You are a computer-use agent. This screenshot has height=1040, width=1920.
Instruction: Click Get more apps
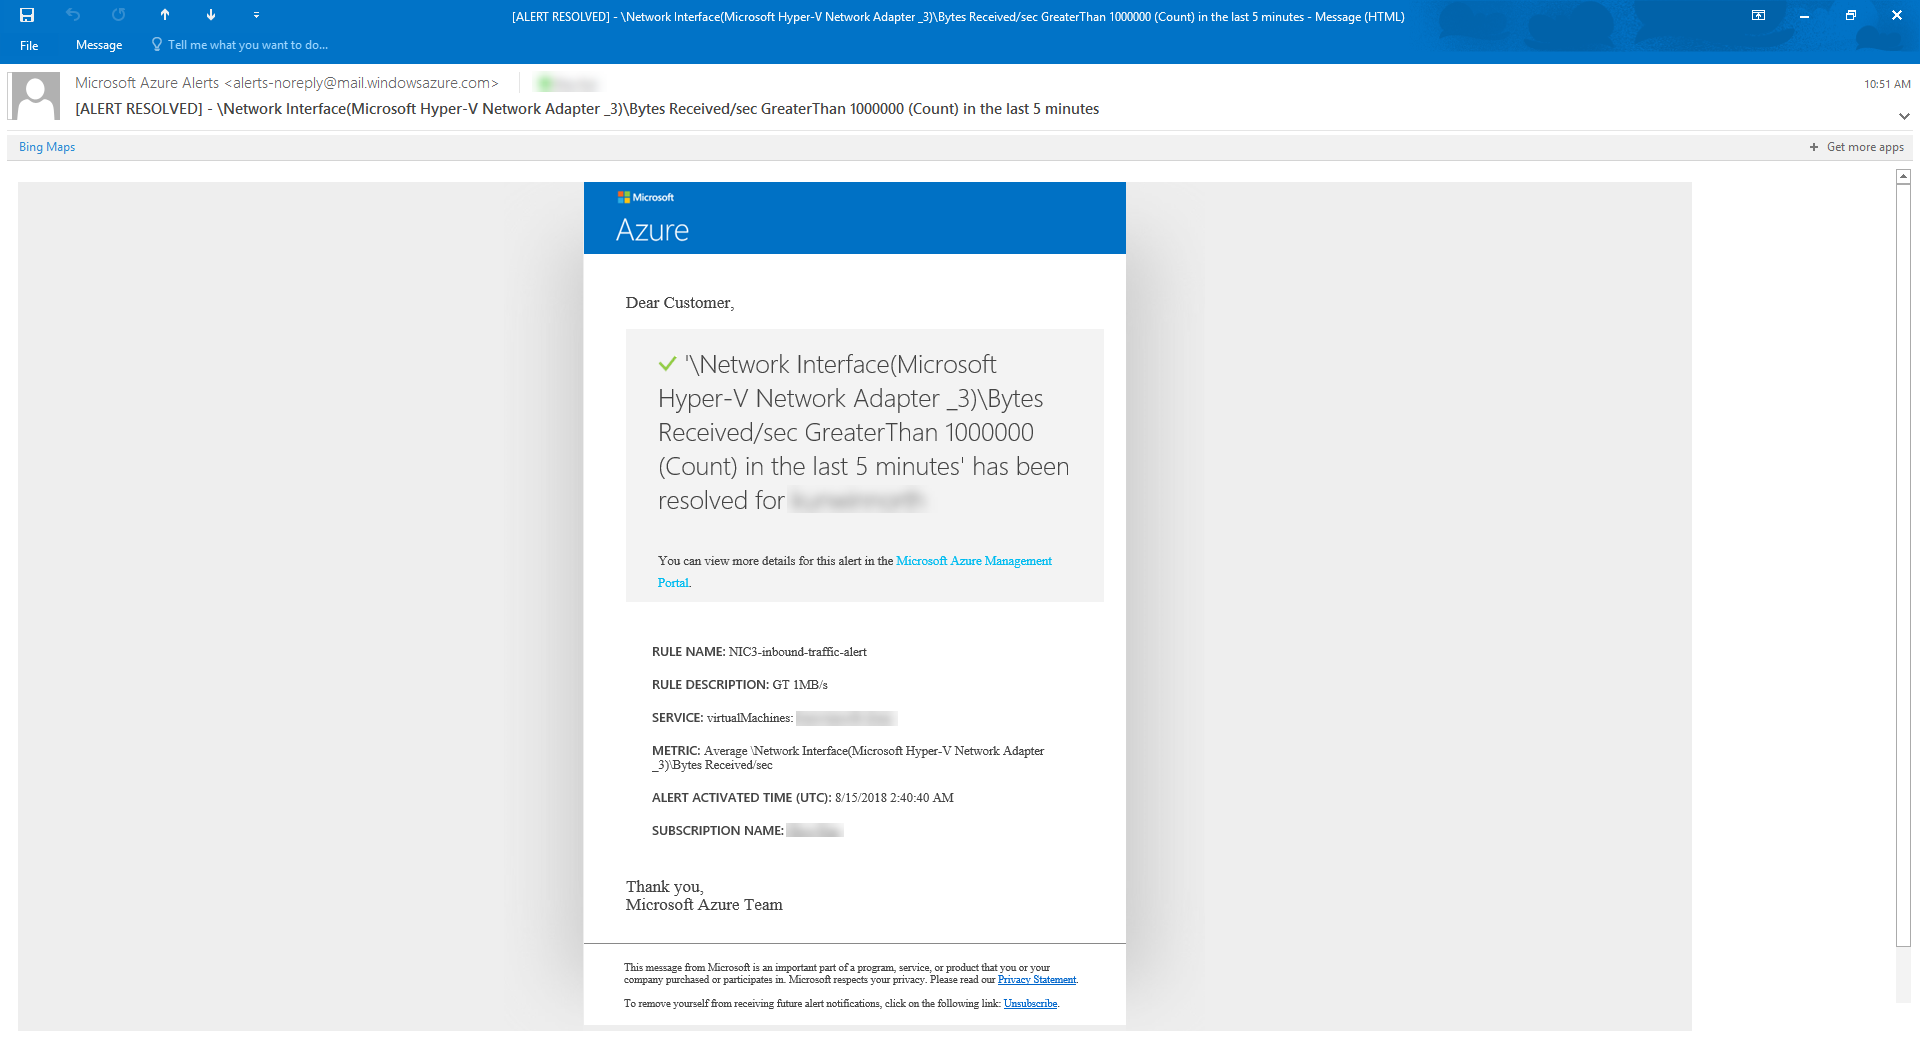pyautogui.click(x=1856, y=147)
